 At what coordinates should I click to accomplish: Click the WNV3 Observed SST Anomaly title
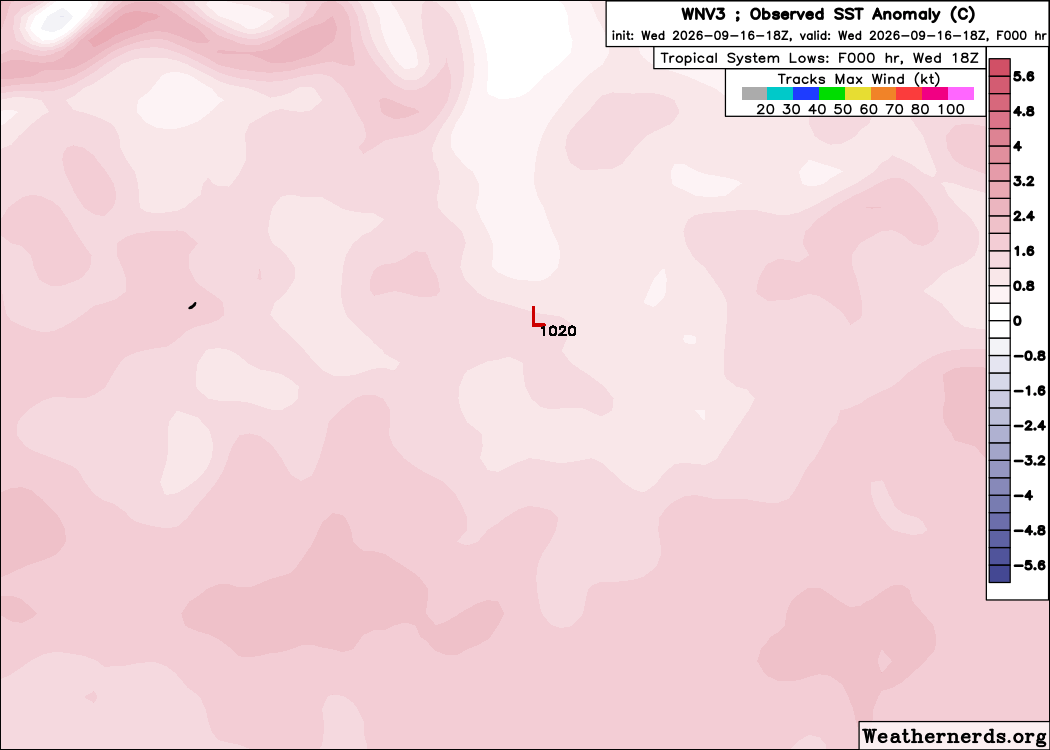pos(828,14)
